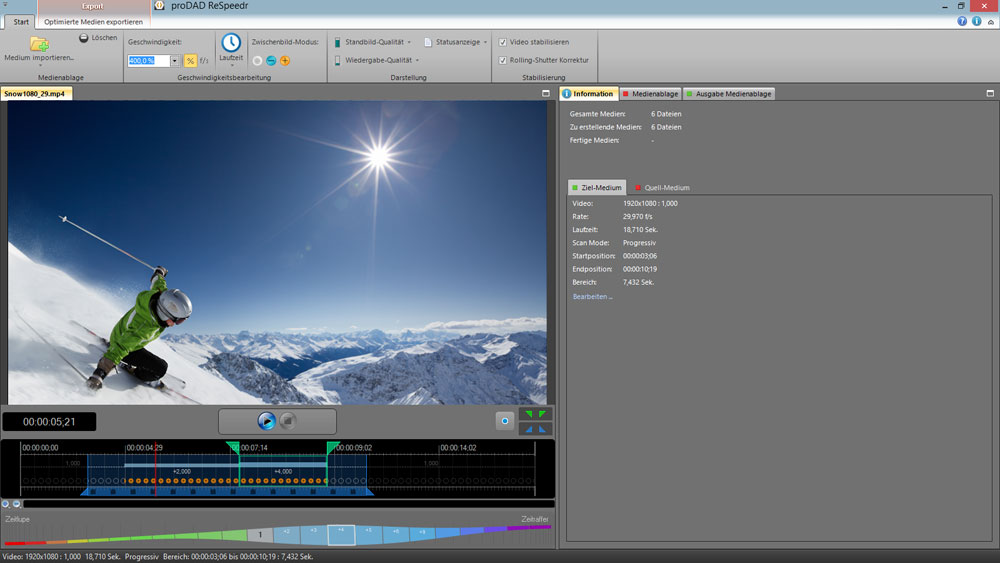This screenshot has width=1000, height=563.
Task: Select the grey circle Zwischenbild mode option
Action: (257, 61)
